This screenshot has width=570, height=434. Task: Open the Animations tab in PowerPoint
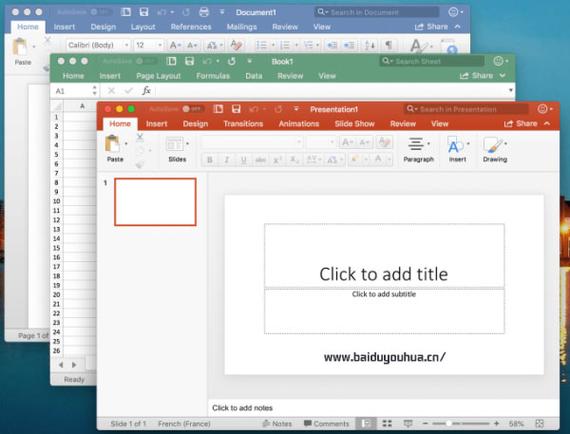[x=299, y=124]
